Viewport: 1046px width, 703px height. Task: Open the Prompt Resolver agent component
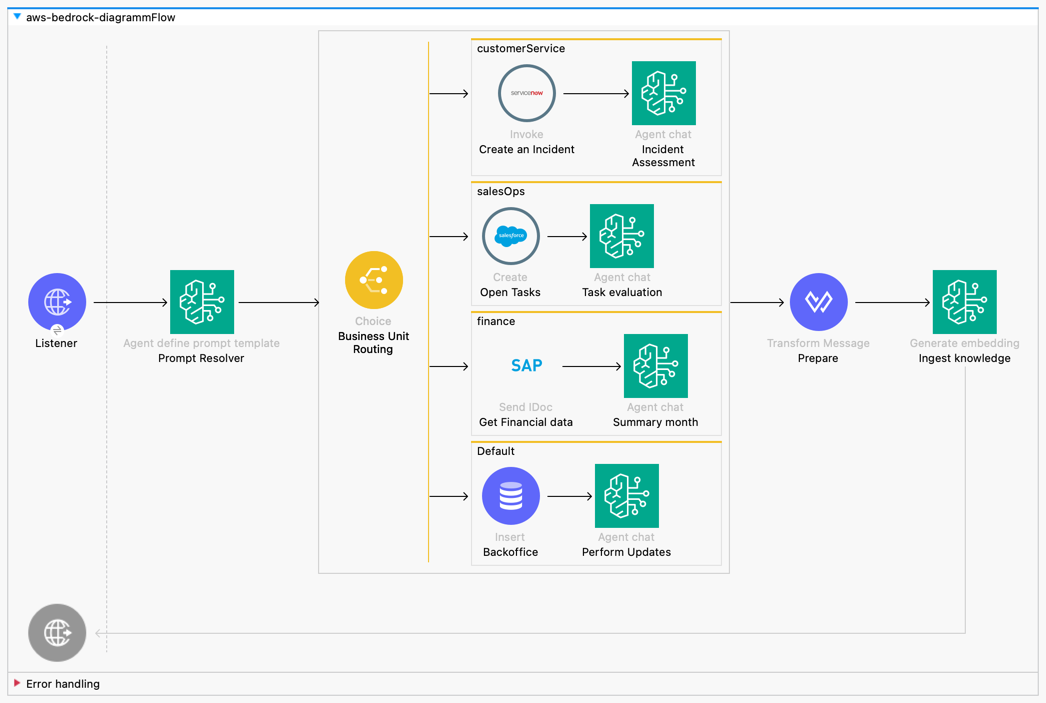202,301
